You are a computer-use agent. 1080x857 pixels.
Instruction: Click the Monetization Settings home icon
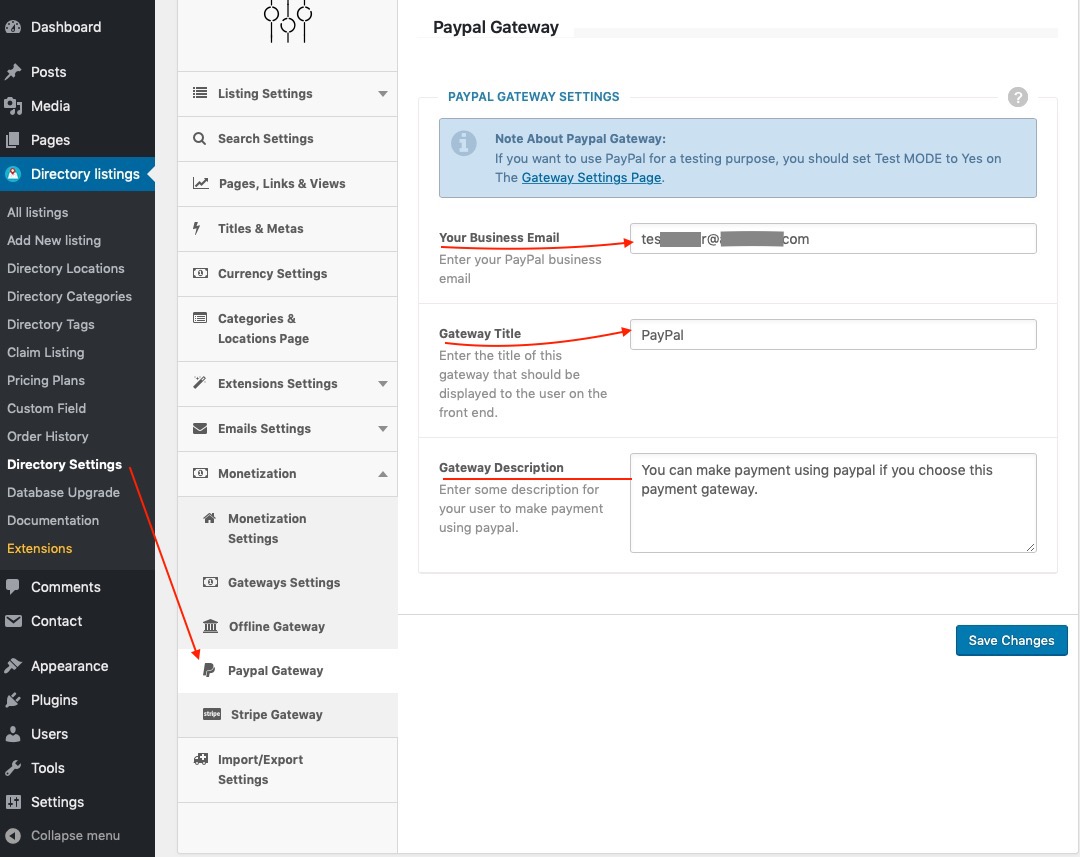(x=210, y=518)
